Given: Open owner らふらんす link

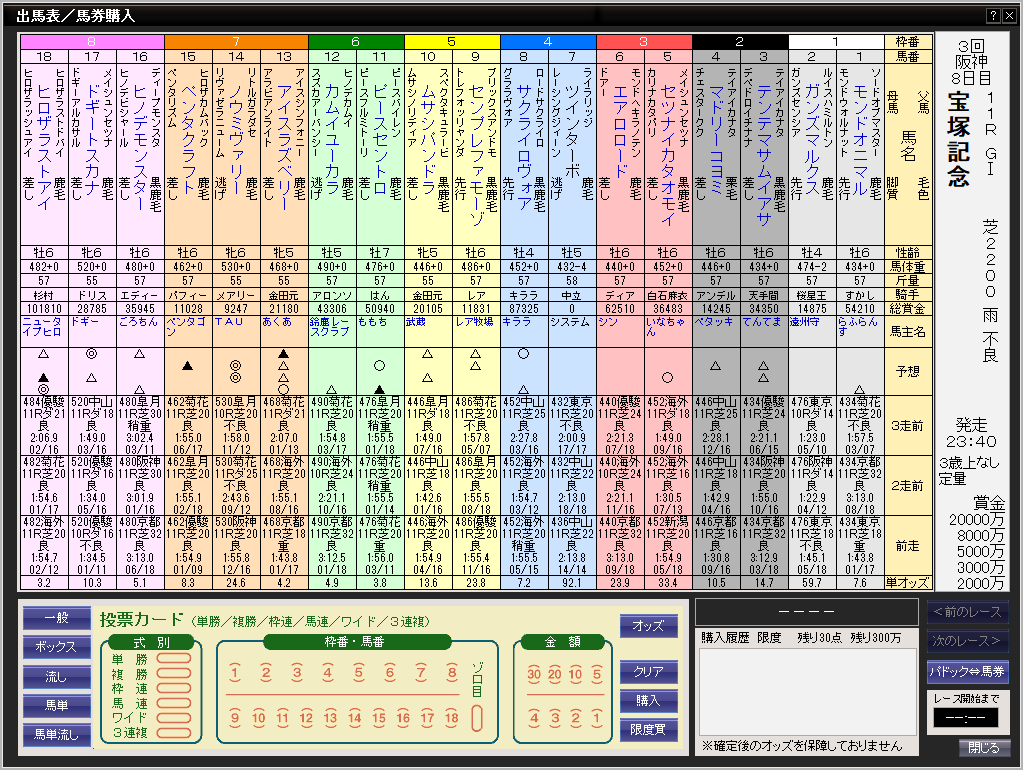Looking at the screenshot, I should 857,326.
